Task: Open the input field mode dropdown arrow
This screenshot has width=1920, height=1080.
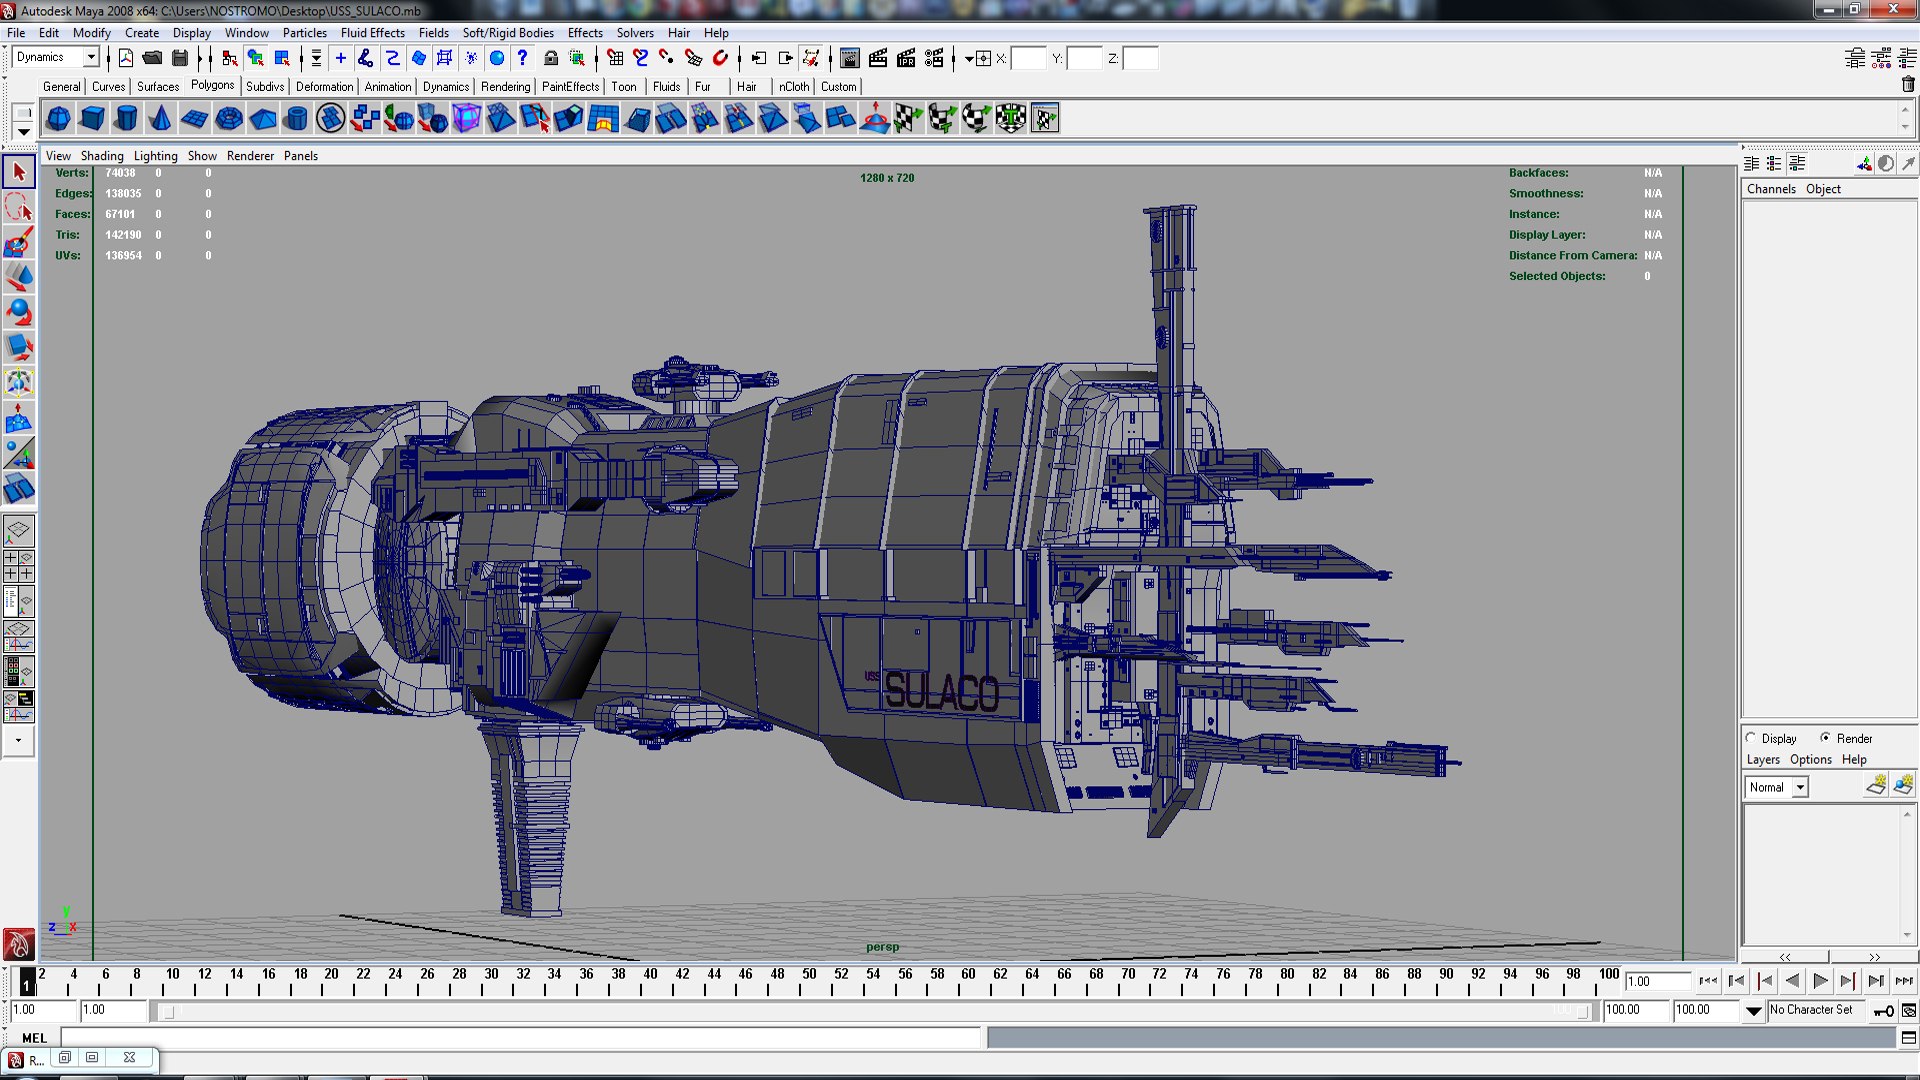Action: coord(969,59)
